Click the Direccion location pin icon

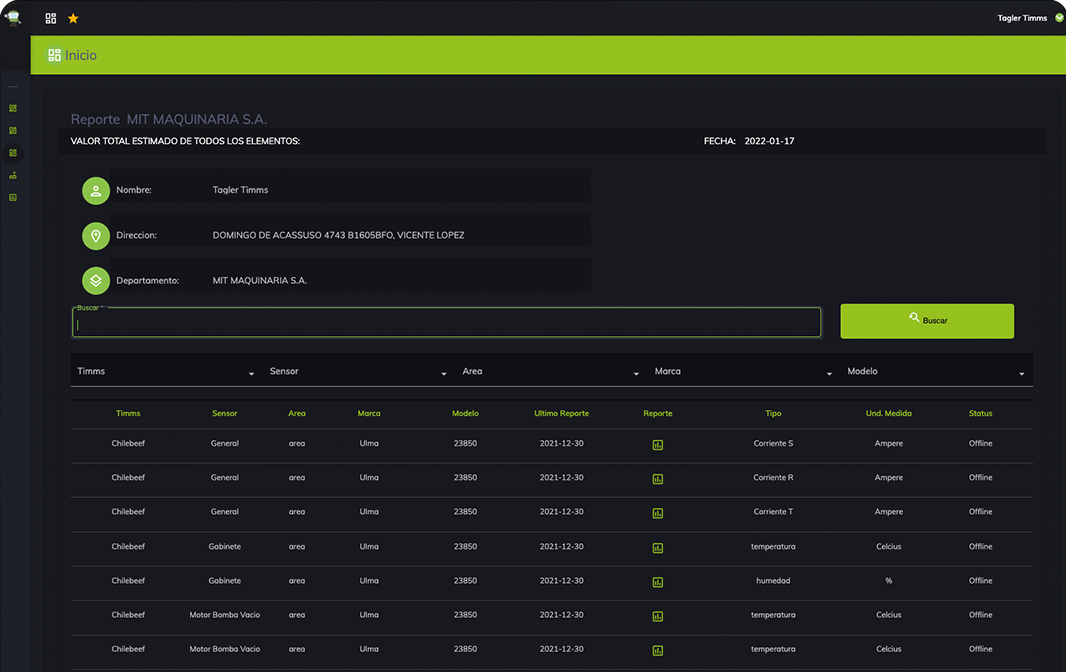pos(96,236)
